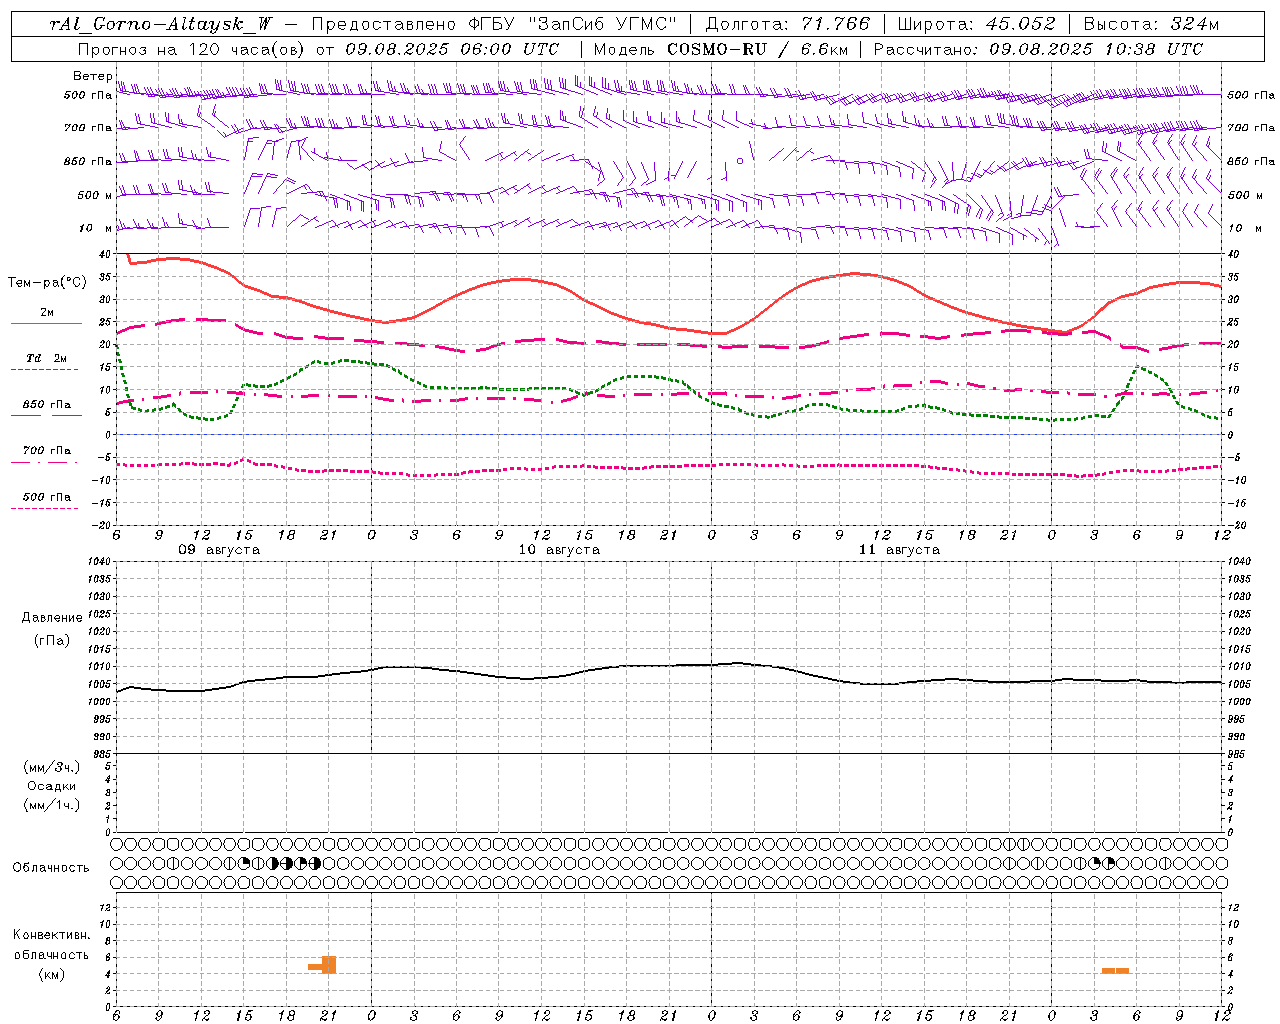Click the (мм/1ч.) precipitation unit label
This screenshot has height=1024, width=1280.
52,805
